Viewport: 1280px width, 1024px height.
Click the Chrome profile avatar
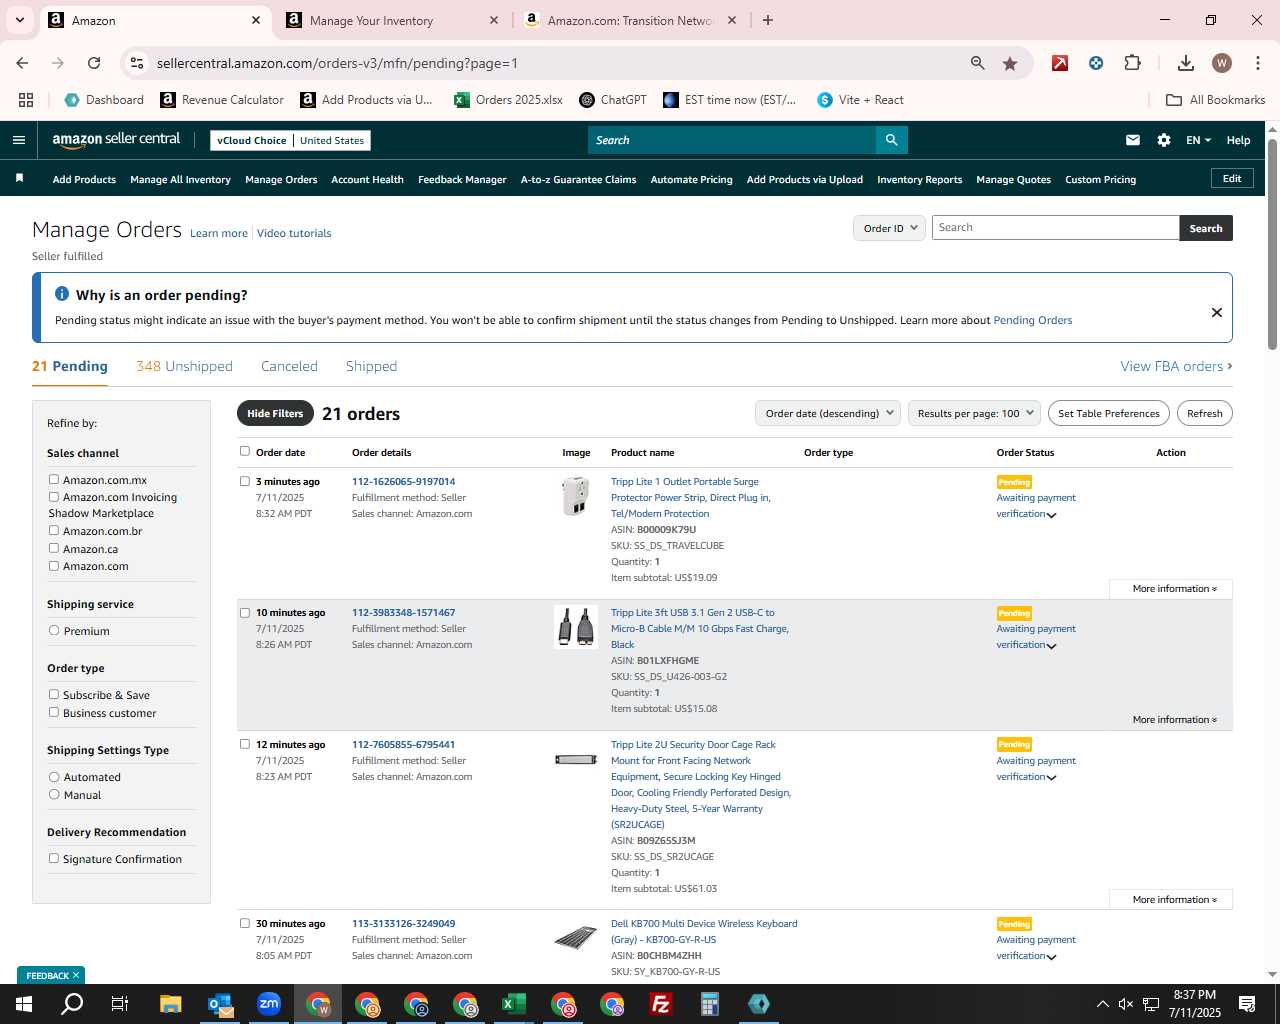1221,63
